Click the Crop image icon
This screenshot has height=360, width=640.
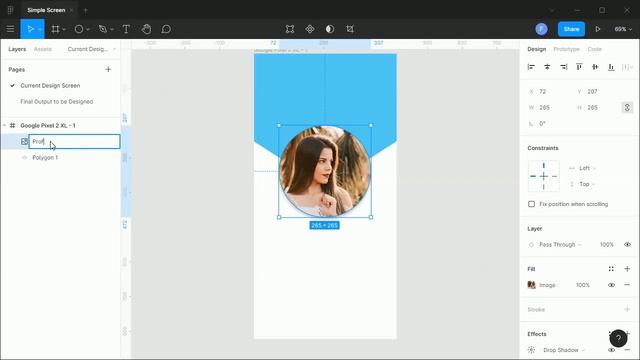tap(350, 29)
